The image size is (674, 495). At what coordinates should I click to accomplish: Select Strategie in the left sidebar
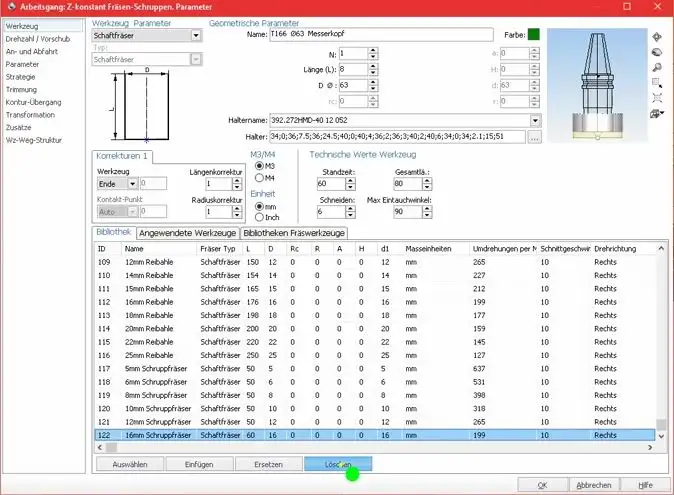click(20, 76)
